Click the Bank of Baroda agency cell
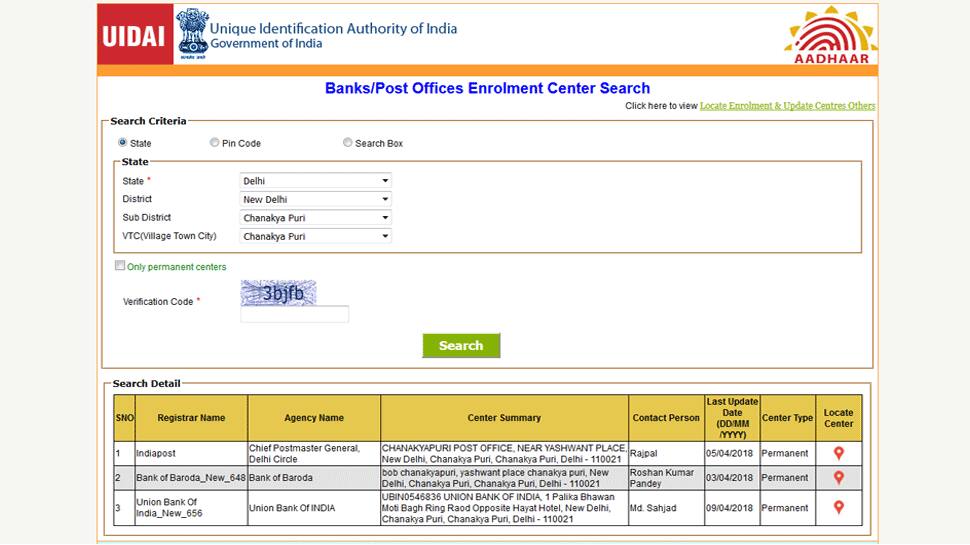The image size is (970, 545). [x=314, y=478]
